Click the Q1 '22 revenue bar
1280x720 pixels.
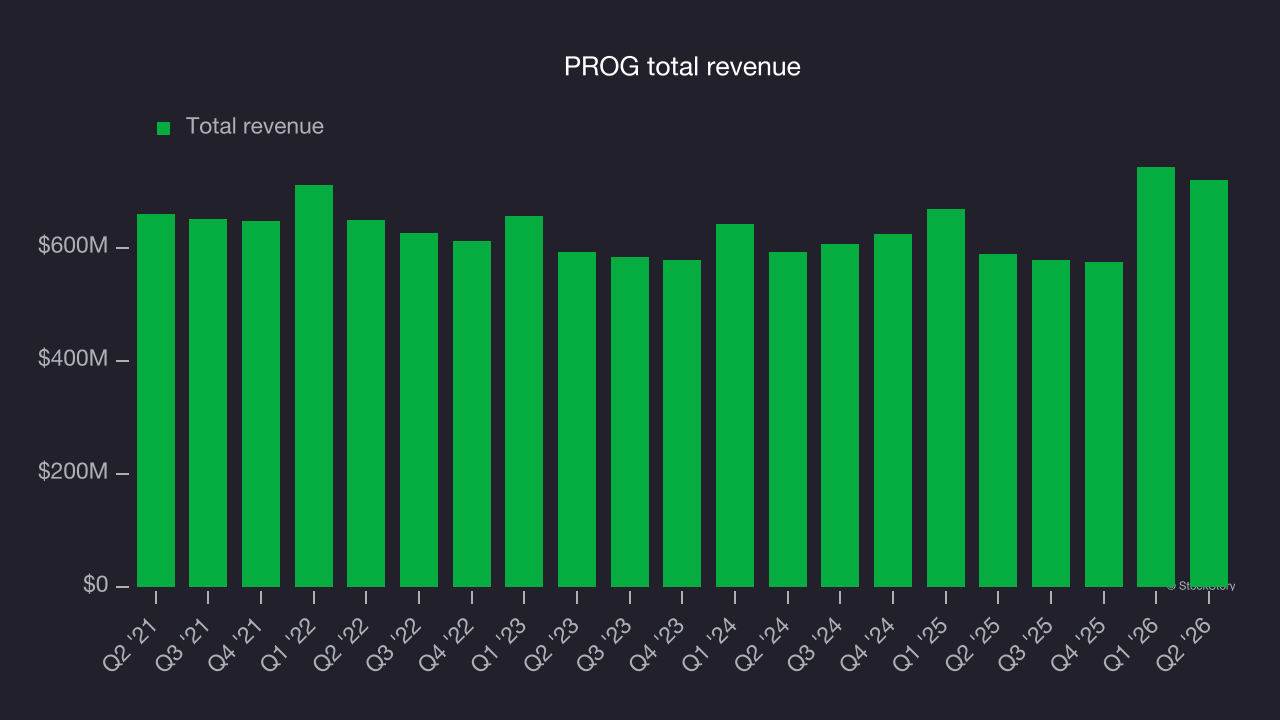[x=314, y=386]
